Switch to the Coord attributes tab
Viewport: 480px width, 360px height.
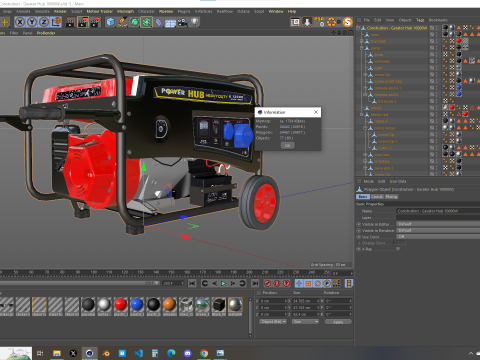point(377,197)
